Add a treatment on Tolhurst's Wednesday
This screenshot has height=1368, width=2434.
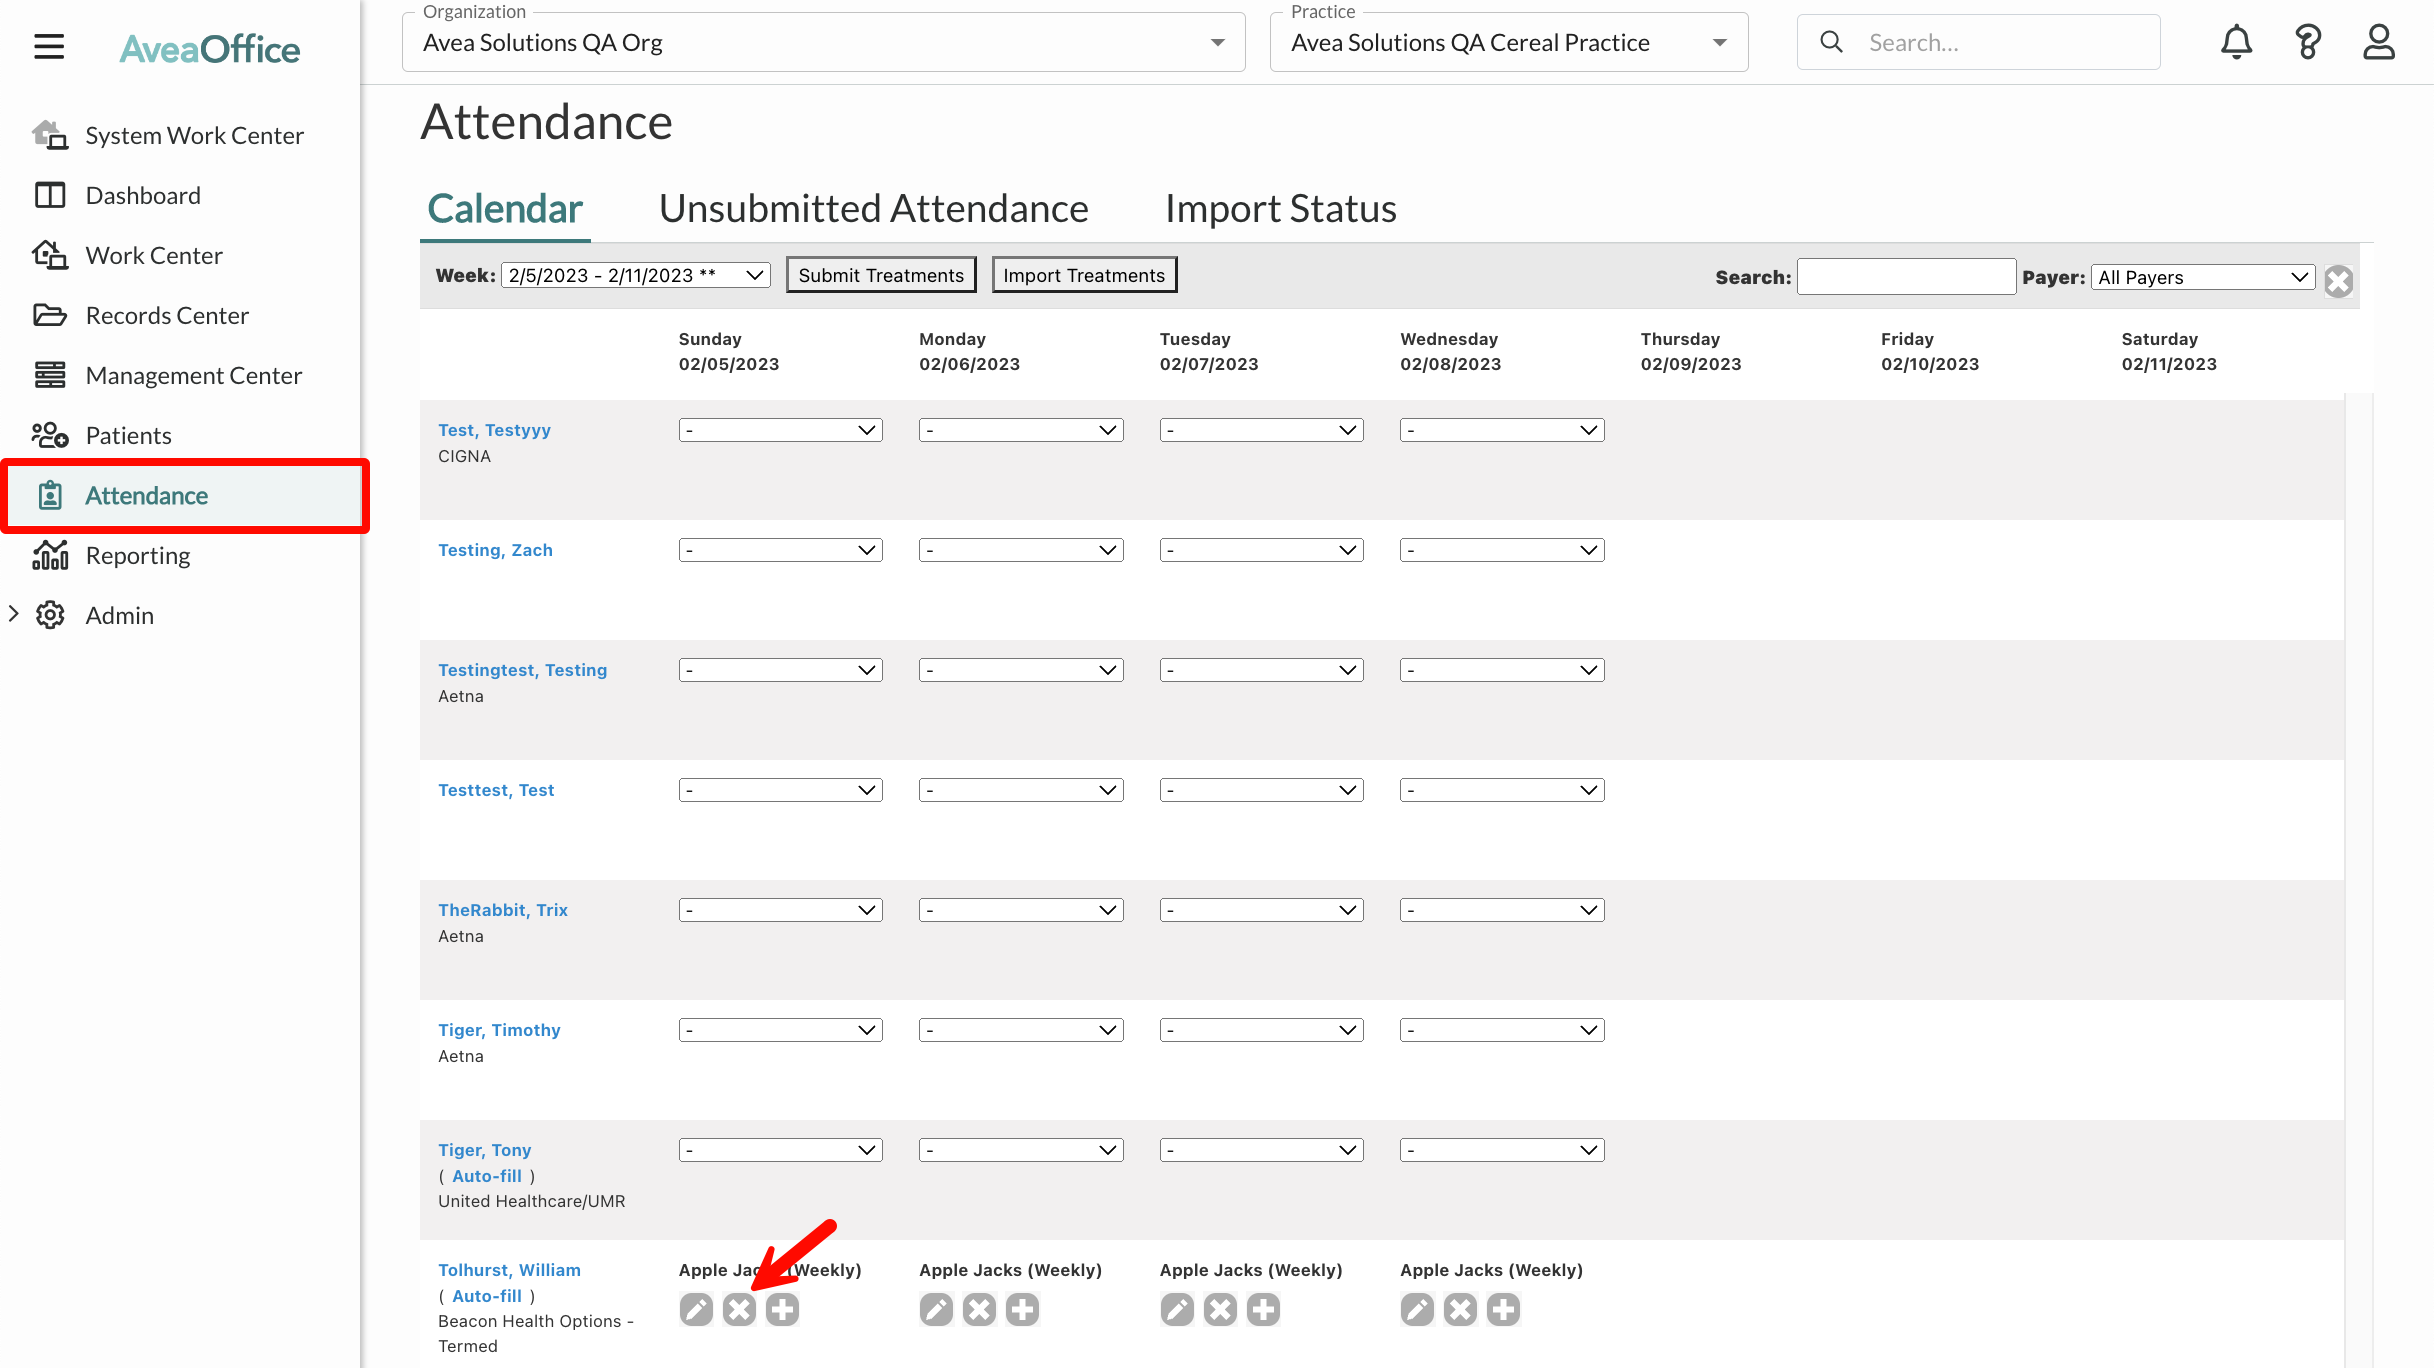(1503, 1309)
